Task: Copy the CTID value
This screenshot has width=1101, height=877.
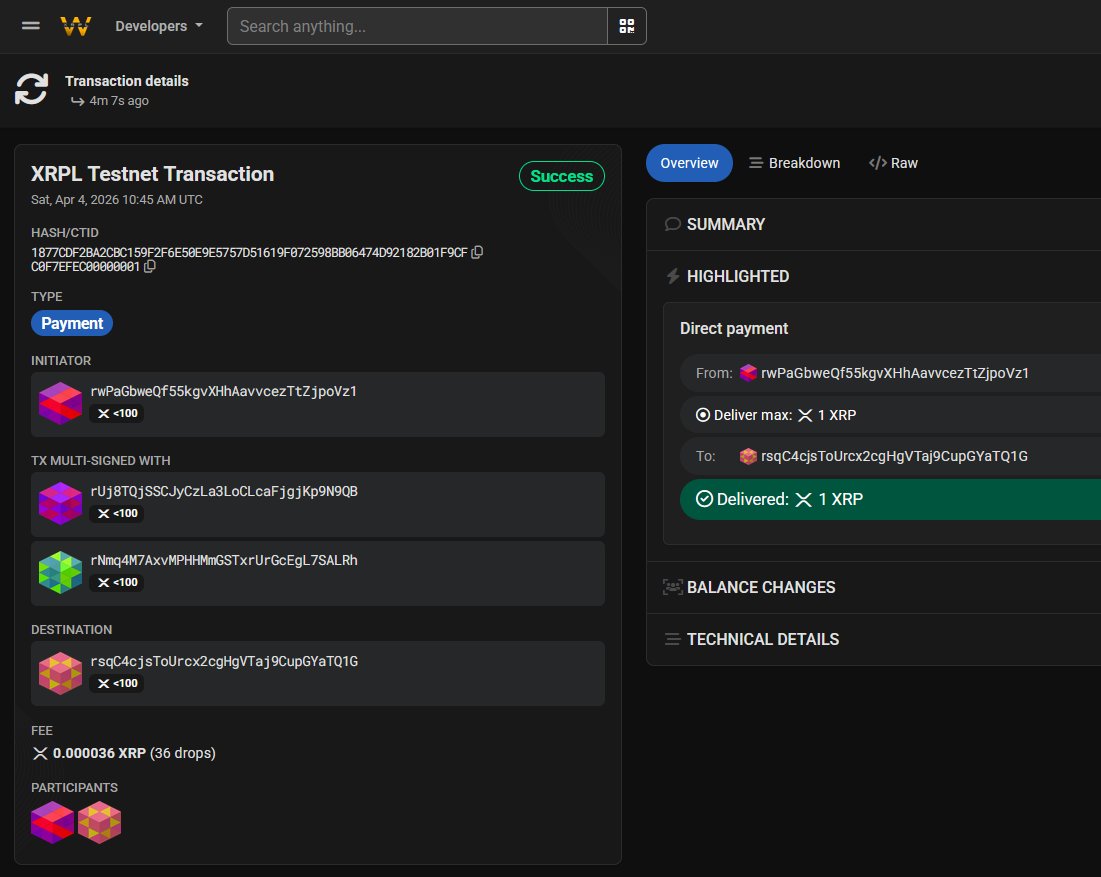Action: [x=150, y=267]
